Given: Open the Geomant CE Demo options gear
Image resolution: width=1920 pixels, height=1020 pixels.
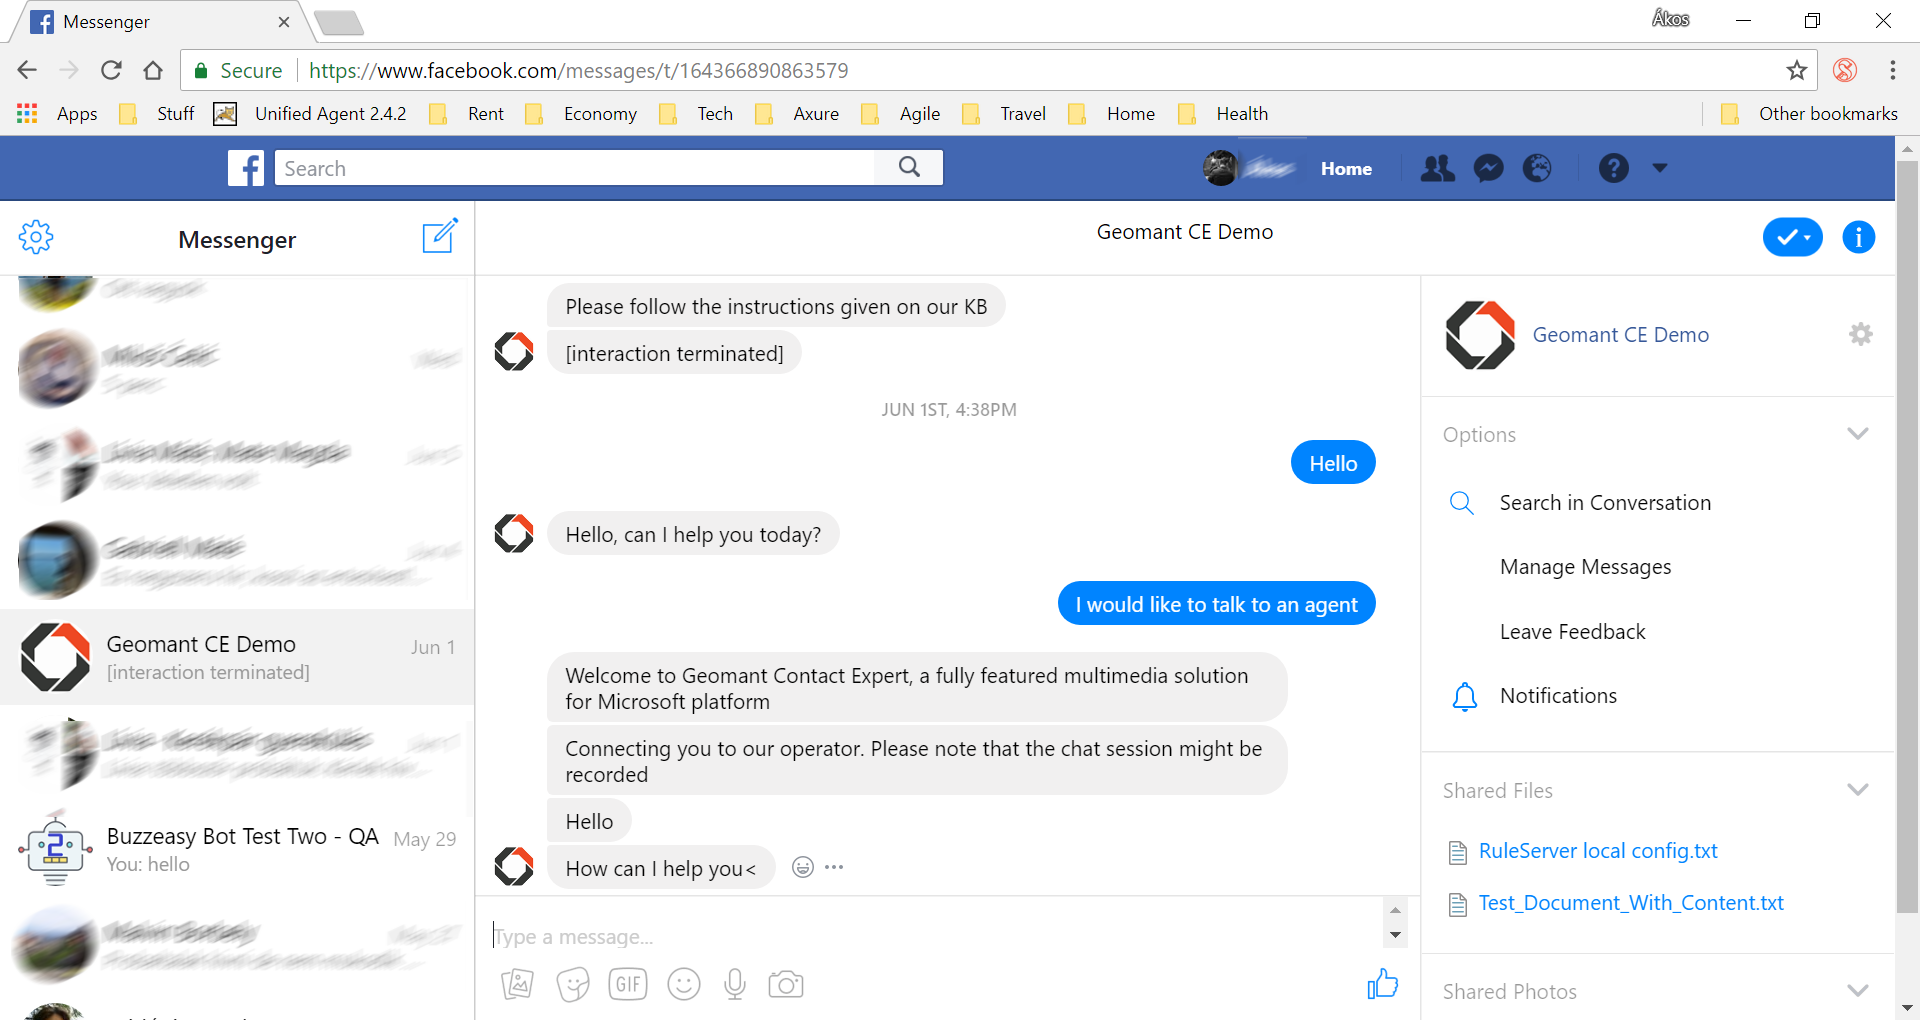Looking at the screenshot, I should (x=1861, y=334).
